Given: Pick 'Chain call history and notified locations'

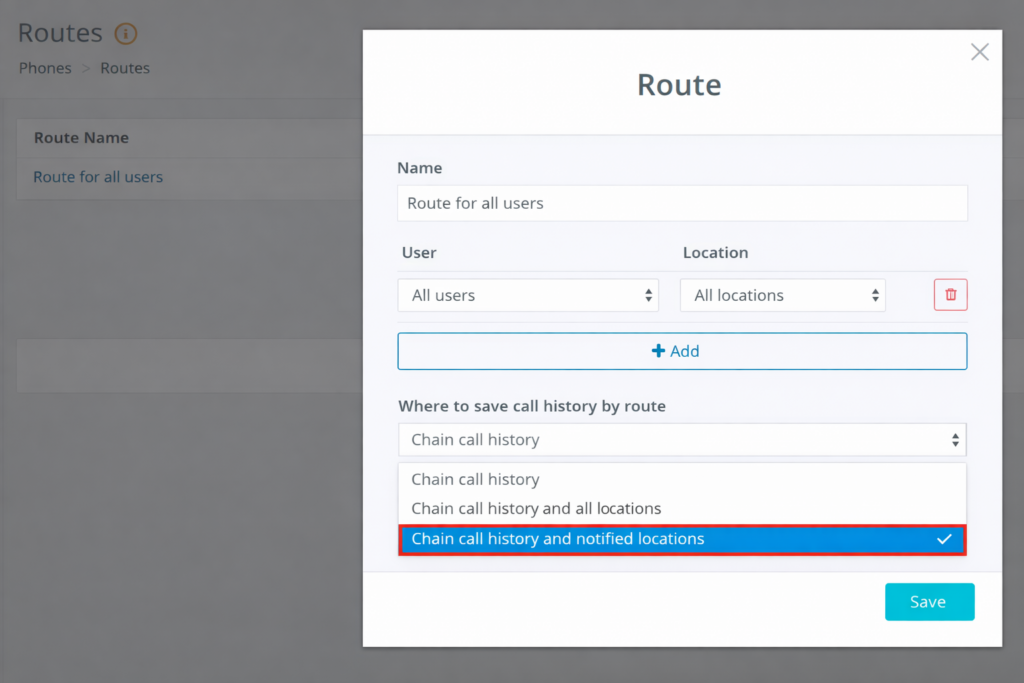Looking at the screenshot, I should tap(558, 539).
